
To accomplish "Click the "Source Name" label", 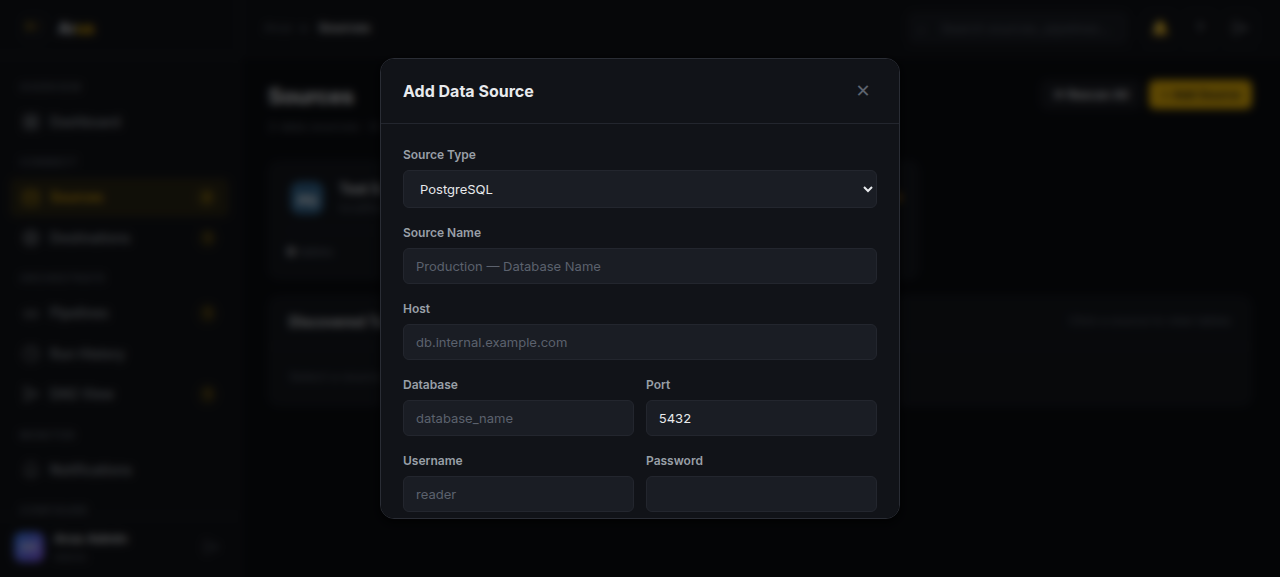I will 442,233.
